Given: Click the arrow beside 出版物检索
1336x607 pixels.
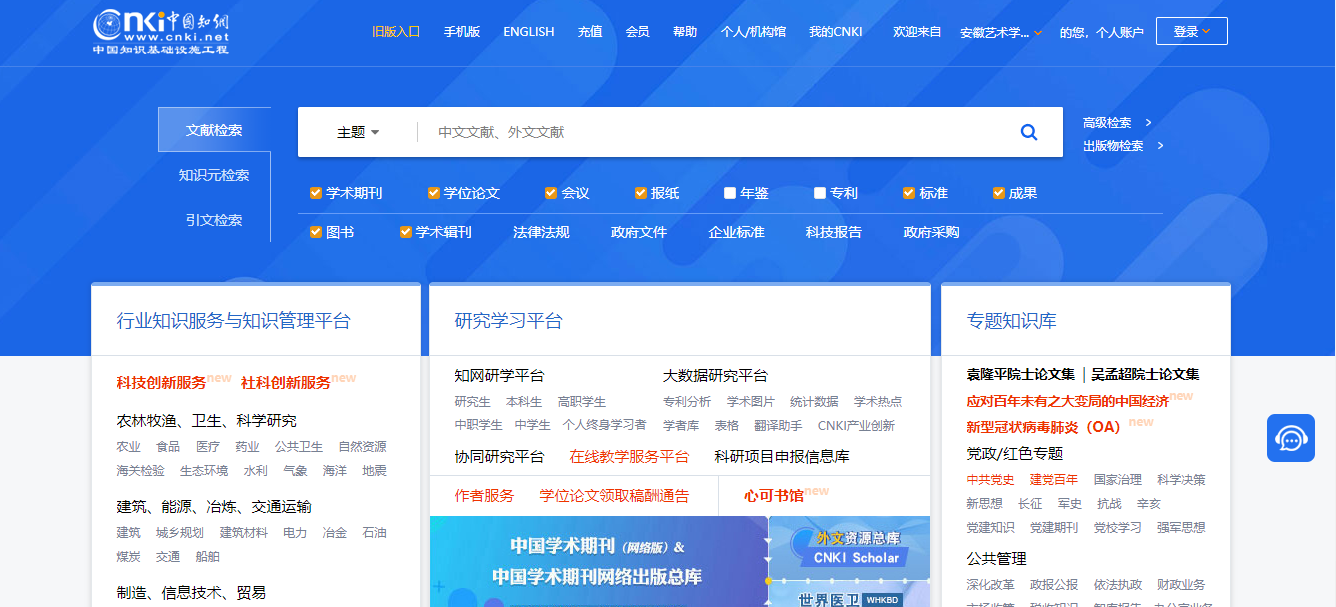Looking at the screenshot, I should pos(1160,146).
